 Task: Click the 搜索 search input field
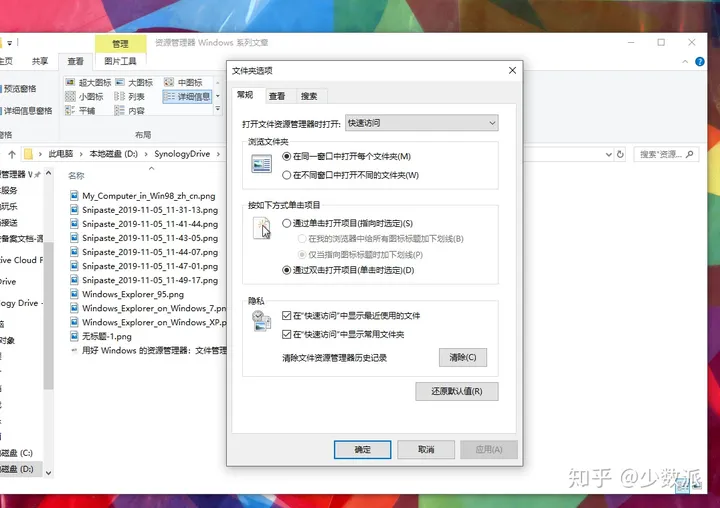[666, 154]
